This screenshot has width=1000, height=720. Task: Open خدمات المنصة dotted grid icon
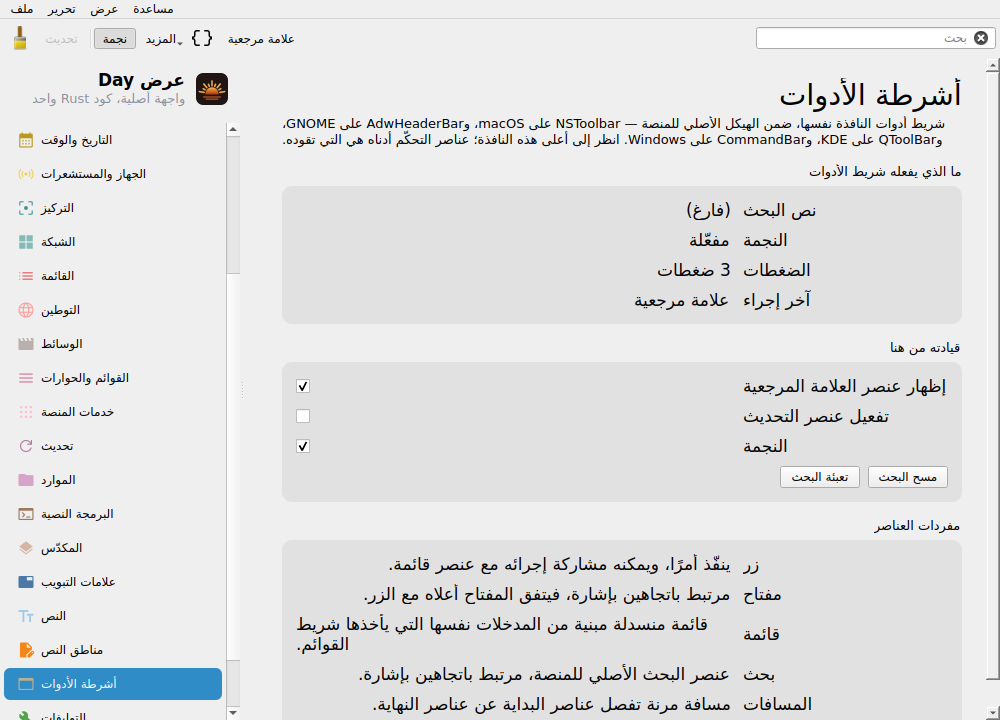tap(26, 412)
